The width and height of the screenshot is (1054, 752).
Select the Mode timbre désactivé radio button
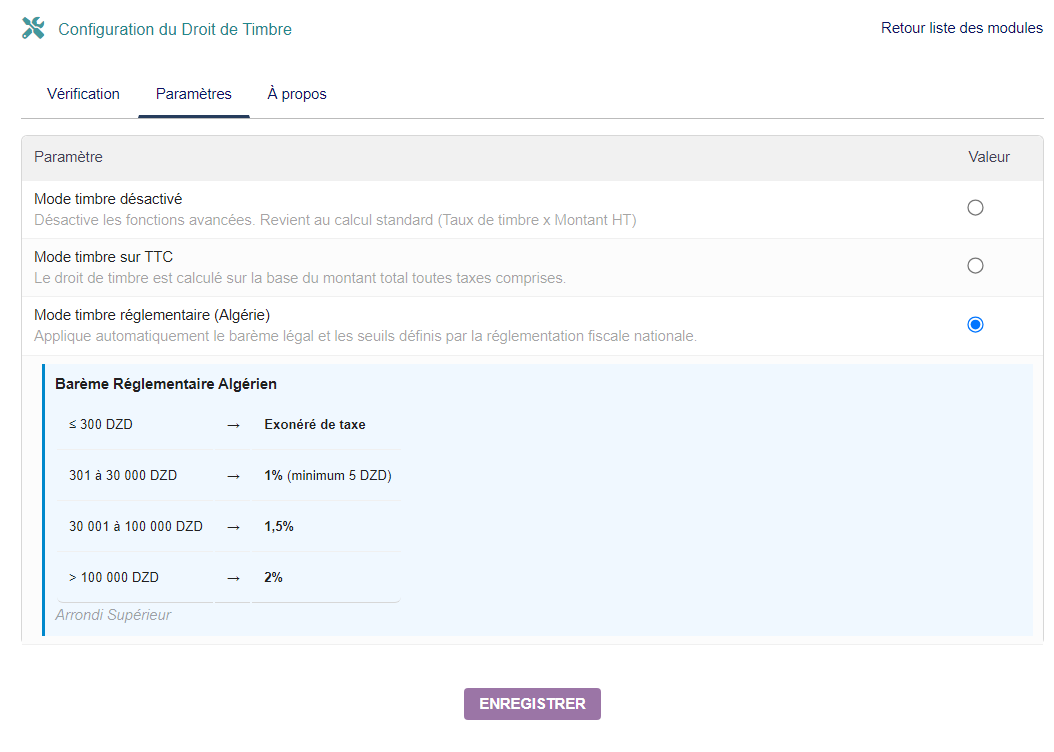(975, 208)
